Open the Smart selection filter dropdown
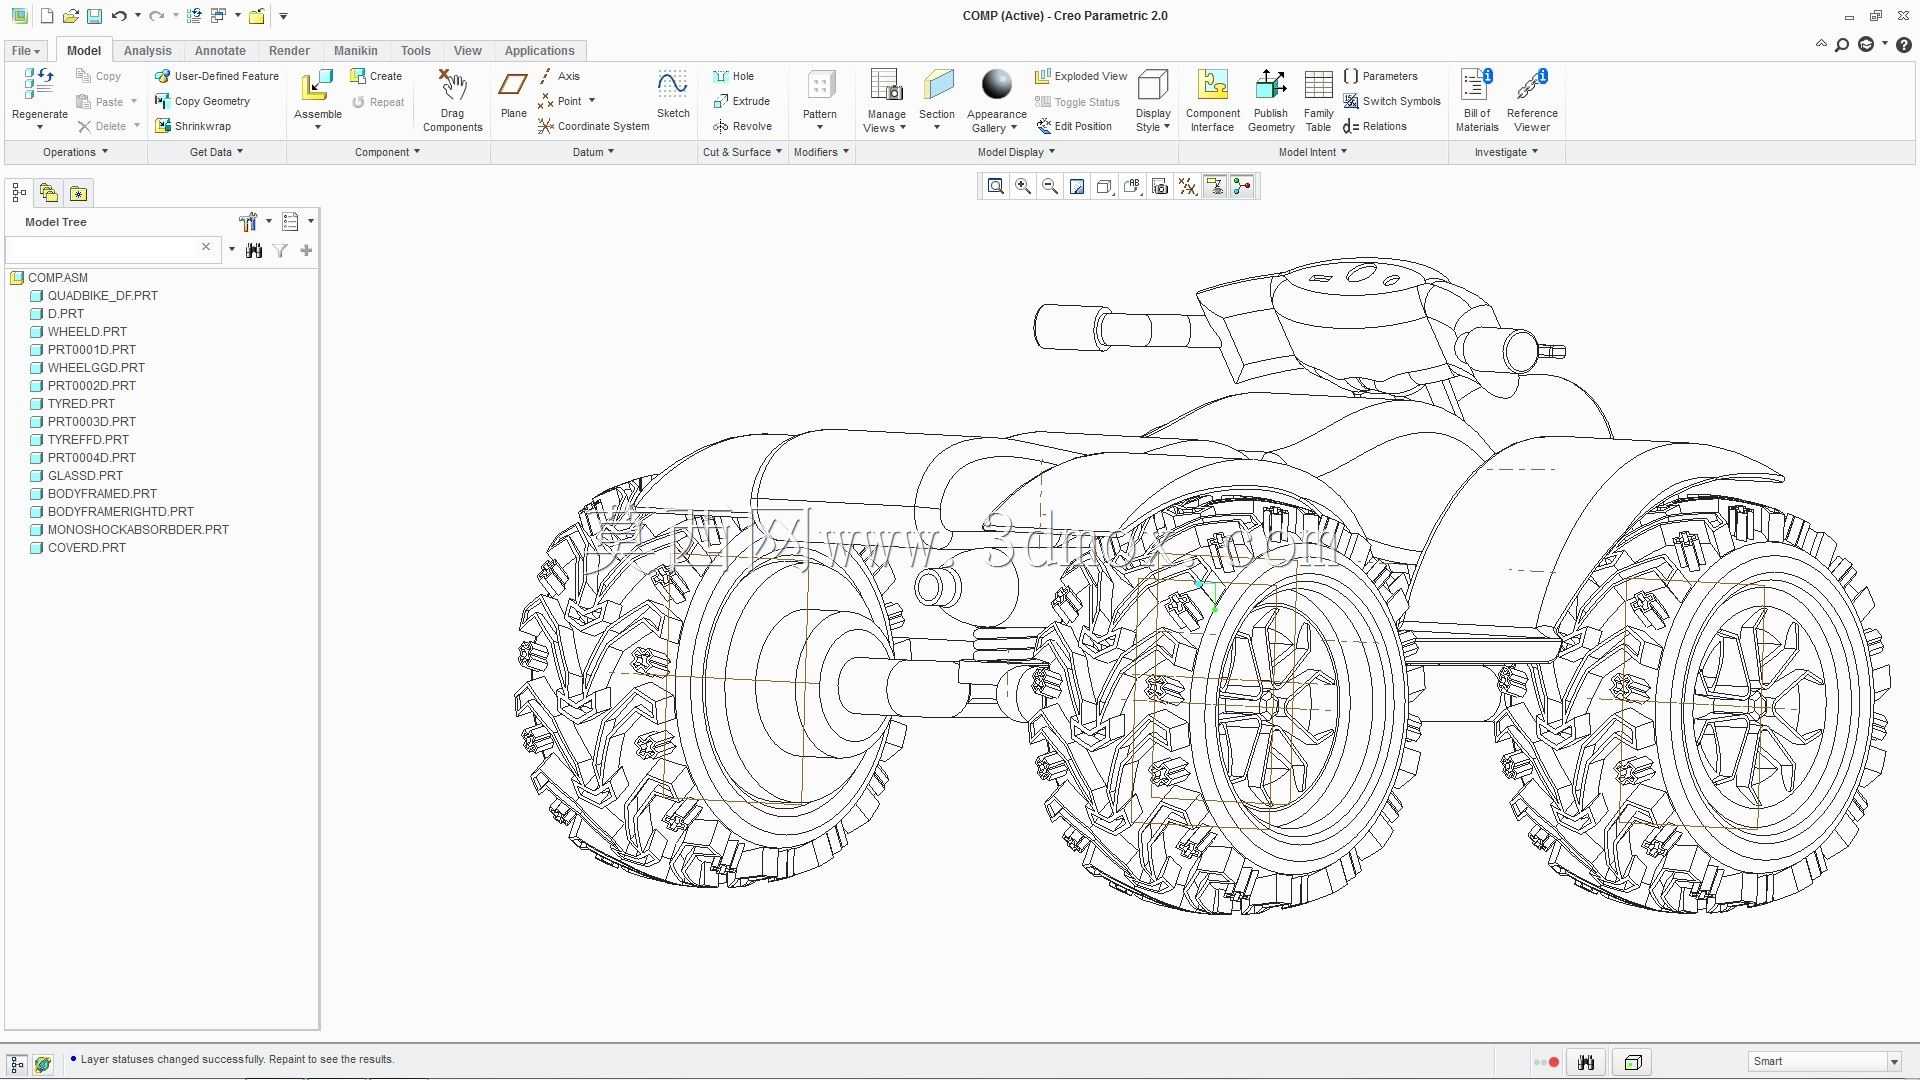The image size is (1920, 1080). [x=1893, y=1062]
